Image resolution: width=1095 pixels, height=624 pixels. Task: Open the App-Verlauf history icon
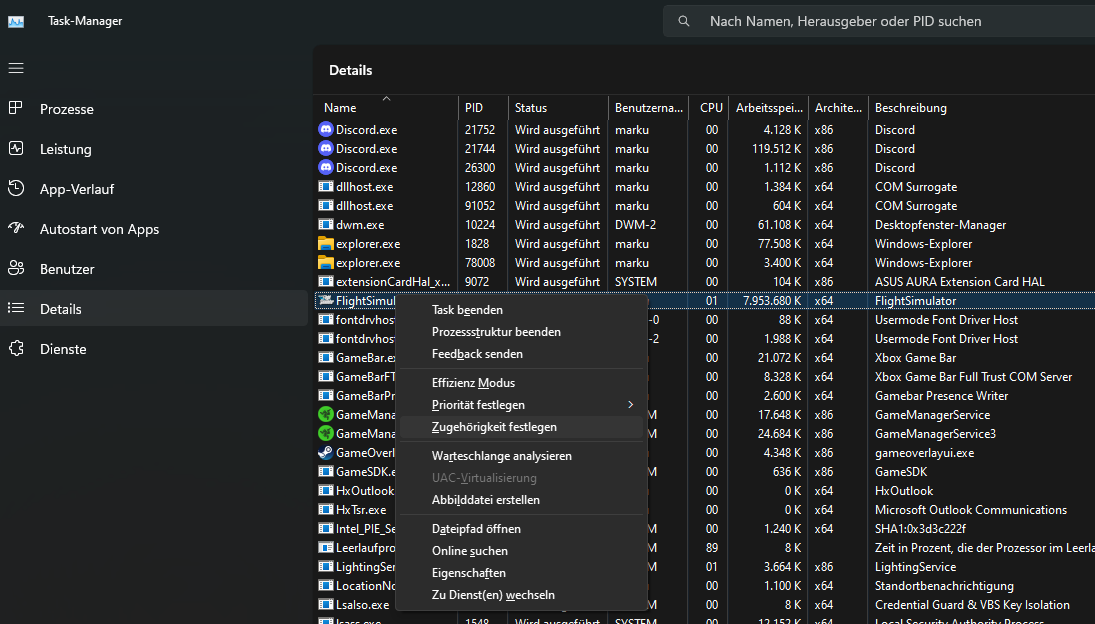point(16,189)
